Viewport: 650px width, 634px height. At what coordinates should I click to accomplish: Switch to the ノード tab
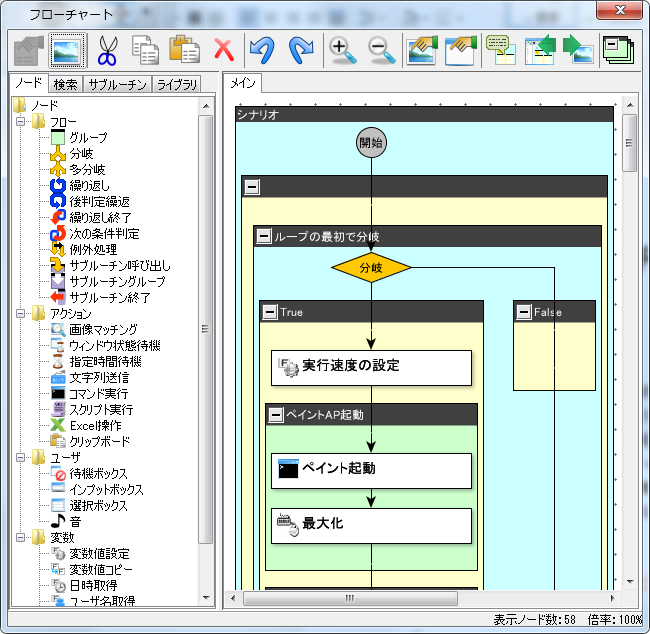[x=29, y=83]
